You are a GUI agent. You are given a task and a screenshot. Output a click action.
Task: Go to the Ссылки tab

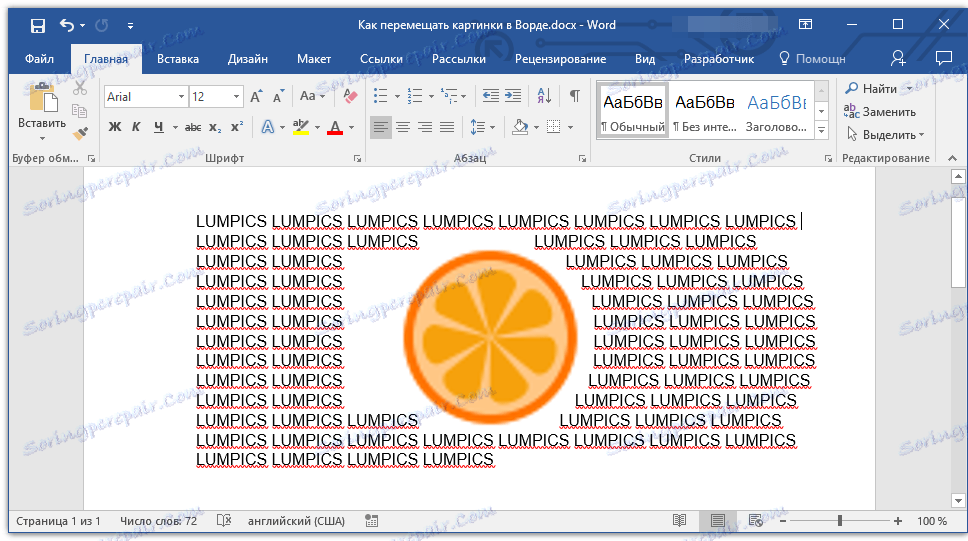(x=381, y=59)
